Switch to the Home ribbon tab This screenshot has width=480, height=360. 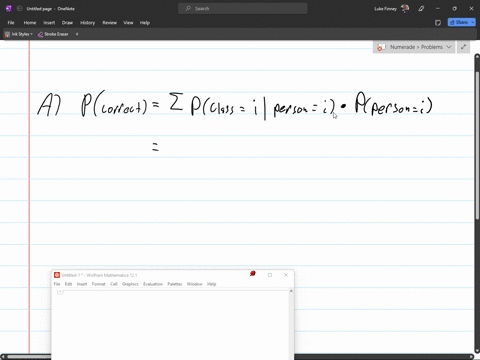click(x=30, y=23)
